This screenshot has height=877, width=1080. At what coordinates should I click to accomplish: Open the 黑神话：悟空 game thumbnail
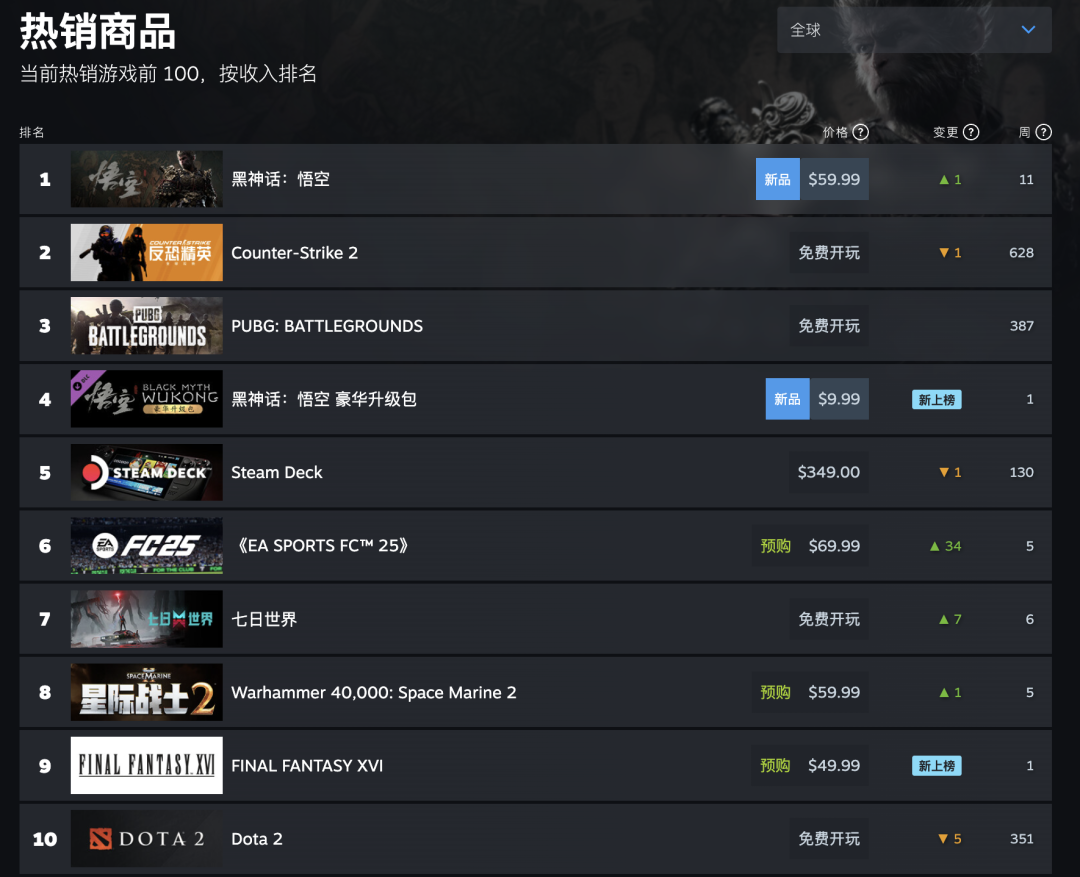point(147,179)
